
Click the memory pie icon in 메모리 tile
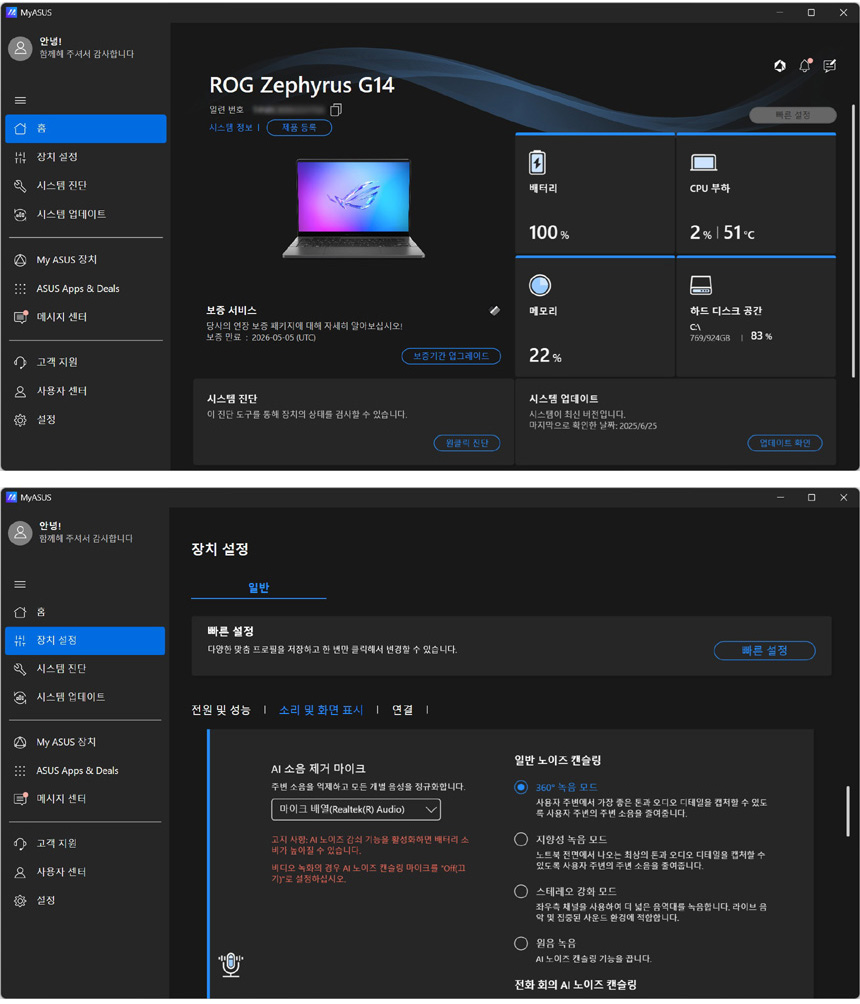540,286
